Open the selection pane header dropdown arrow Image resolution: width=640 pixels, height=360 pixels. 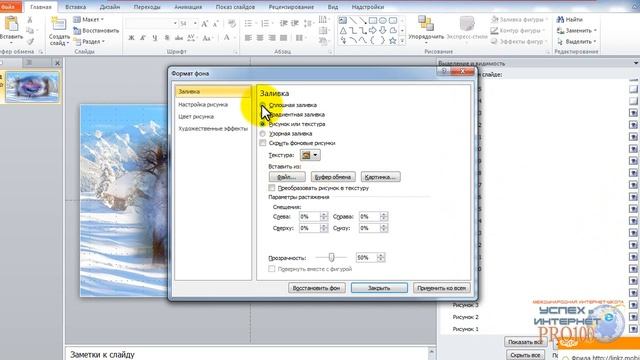[x=636, y=63]
